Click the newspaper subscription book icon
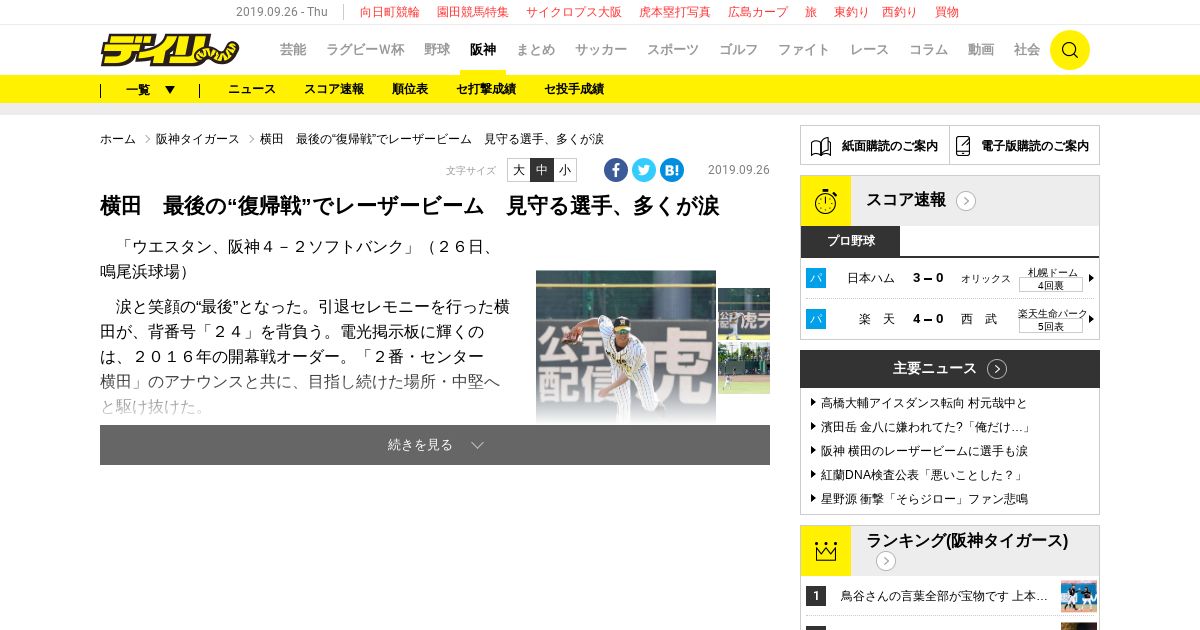The width and height of the screenshot is (1200, 630). (821, 146)
